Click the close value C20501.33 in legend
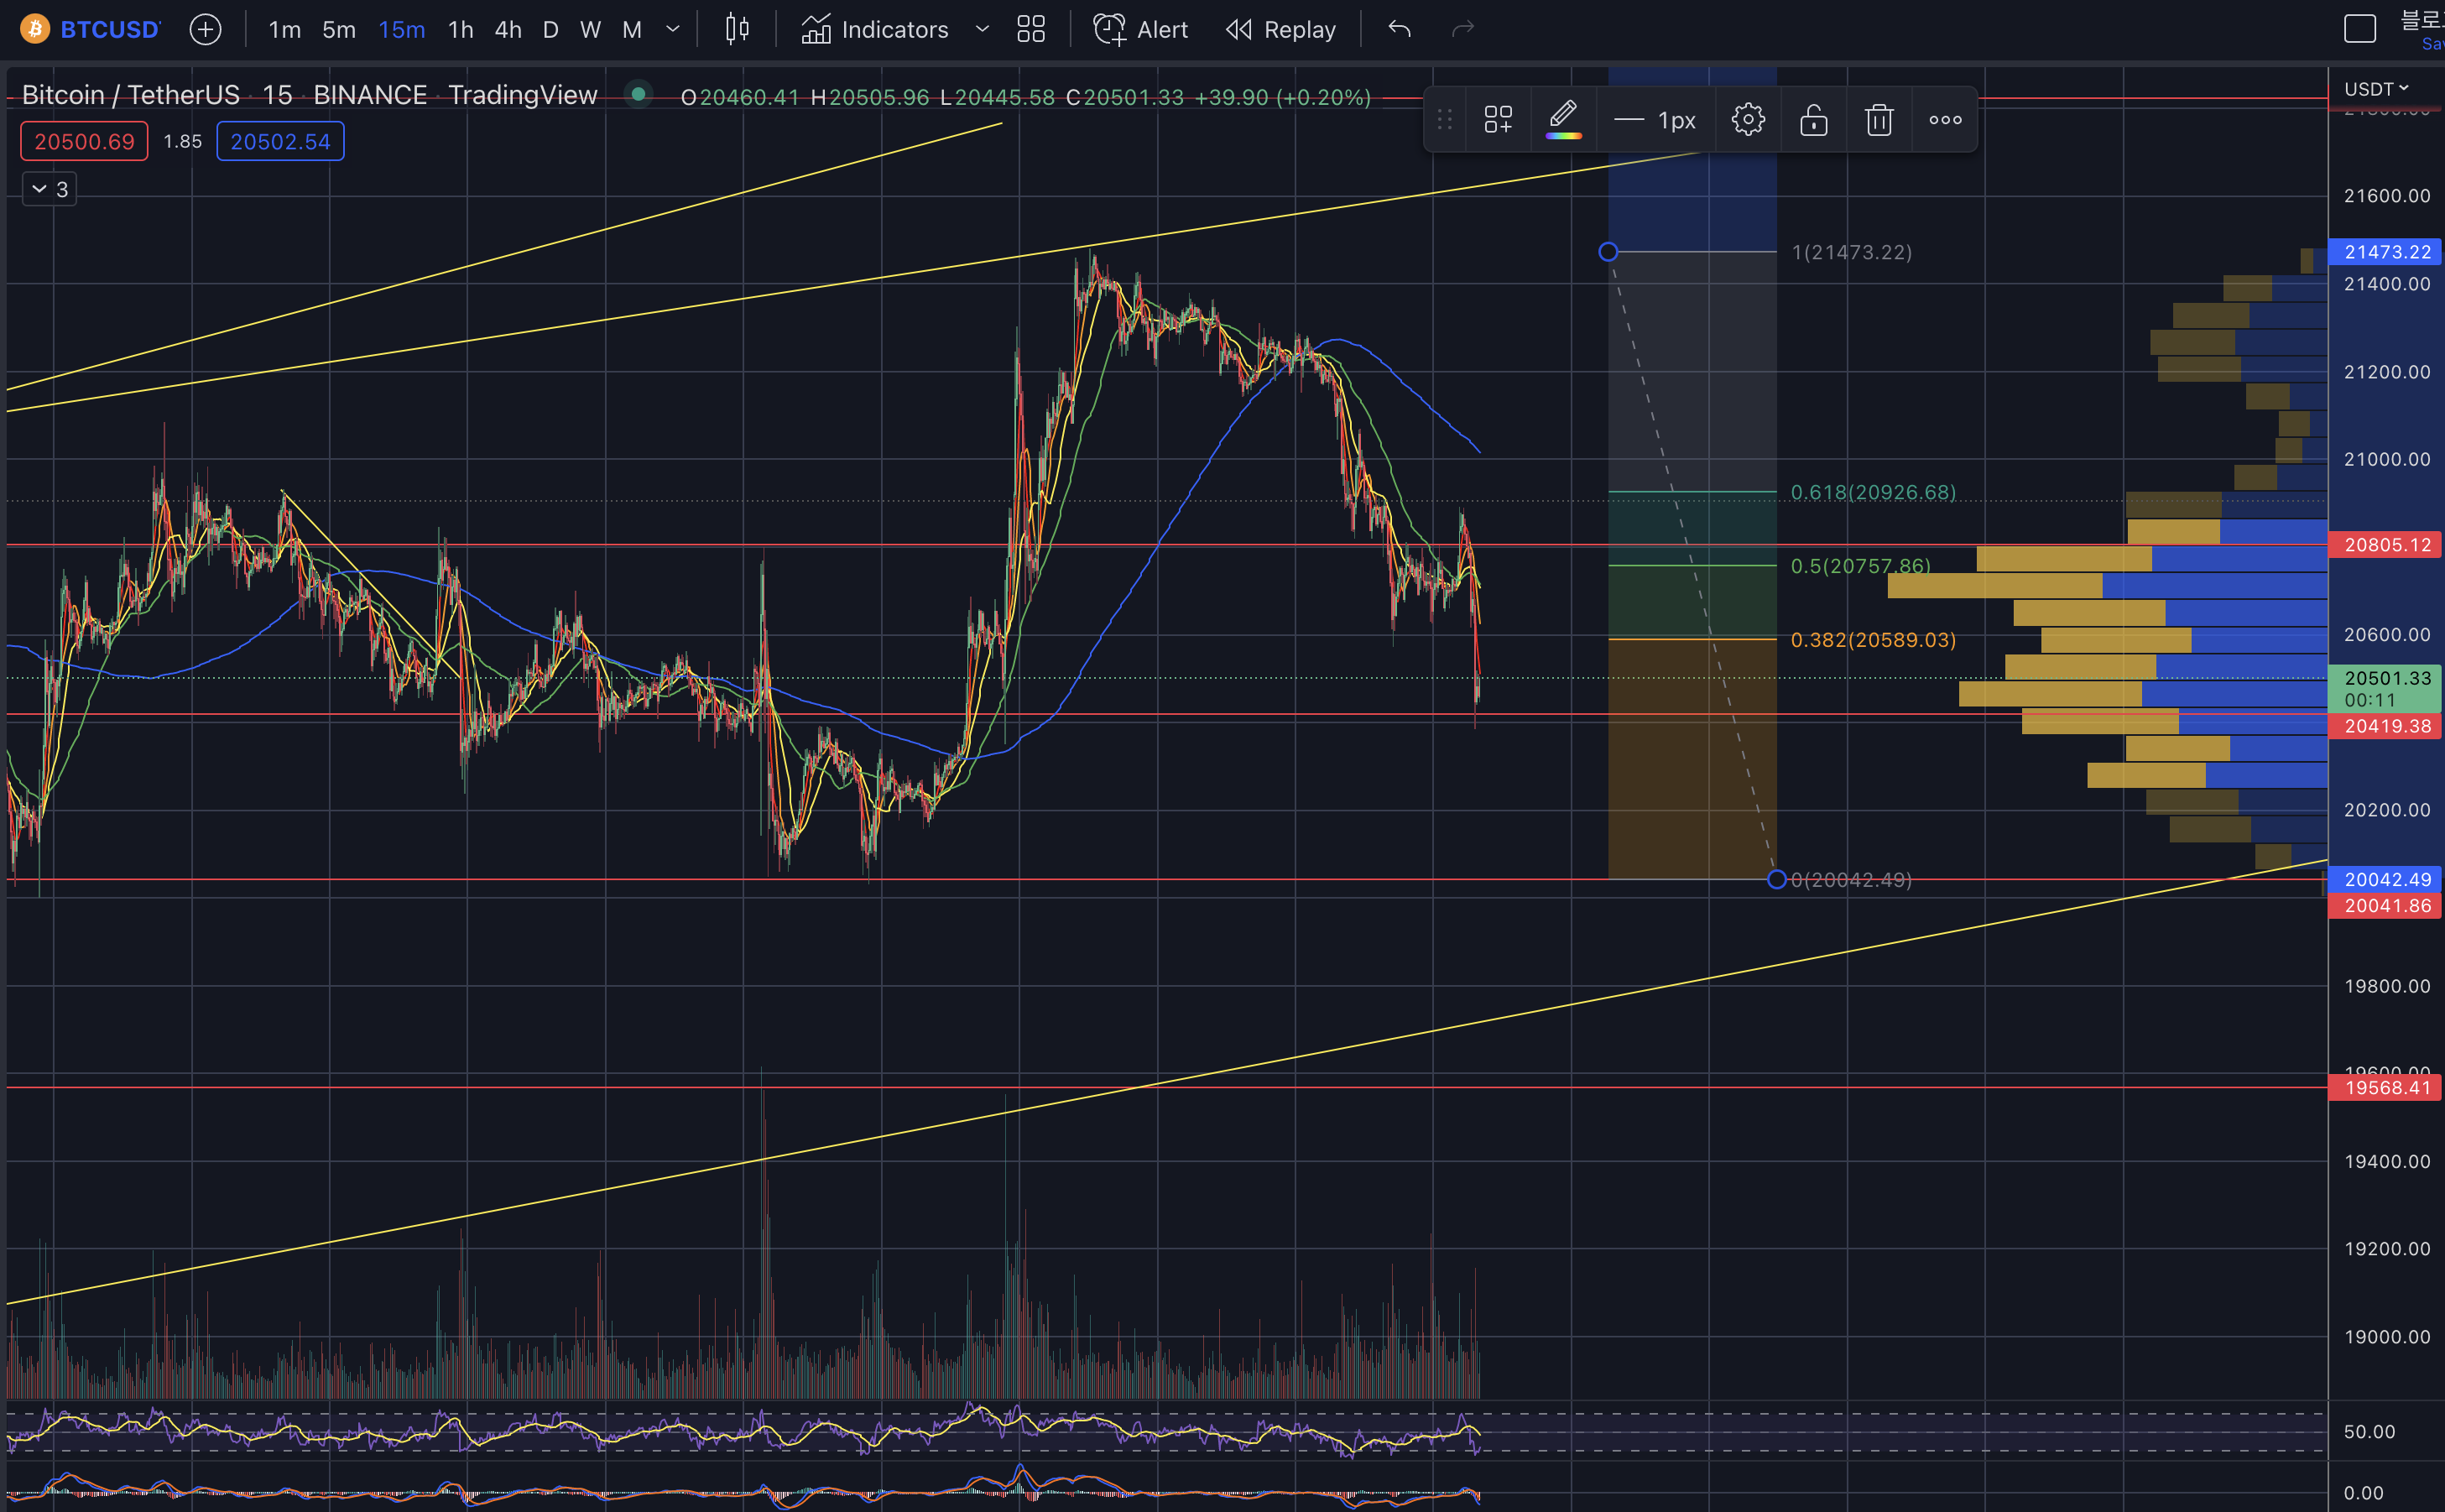Screen dimensions: 2445x1512 point(1124,97)
